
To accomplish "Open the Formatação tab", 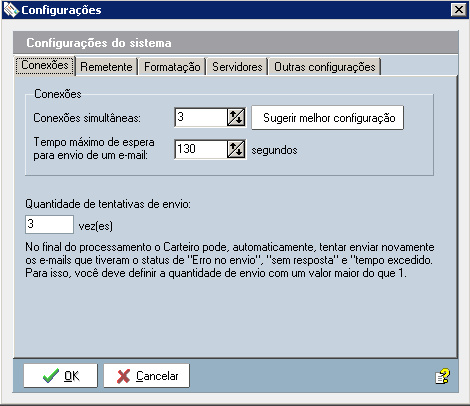I will click(172, 67).
